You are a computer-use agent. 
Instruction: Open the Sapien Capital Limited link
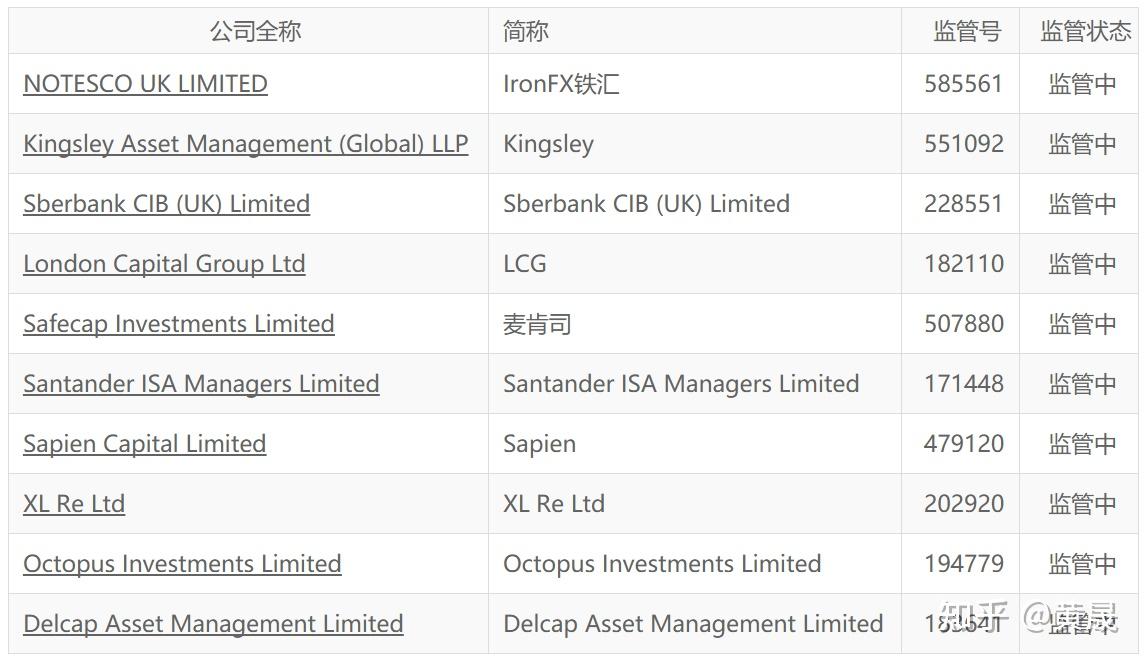point(144,444)
